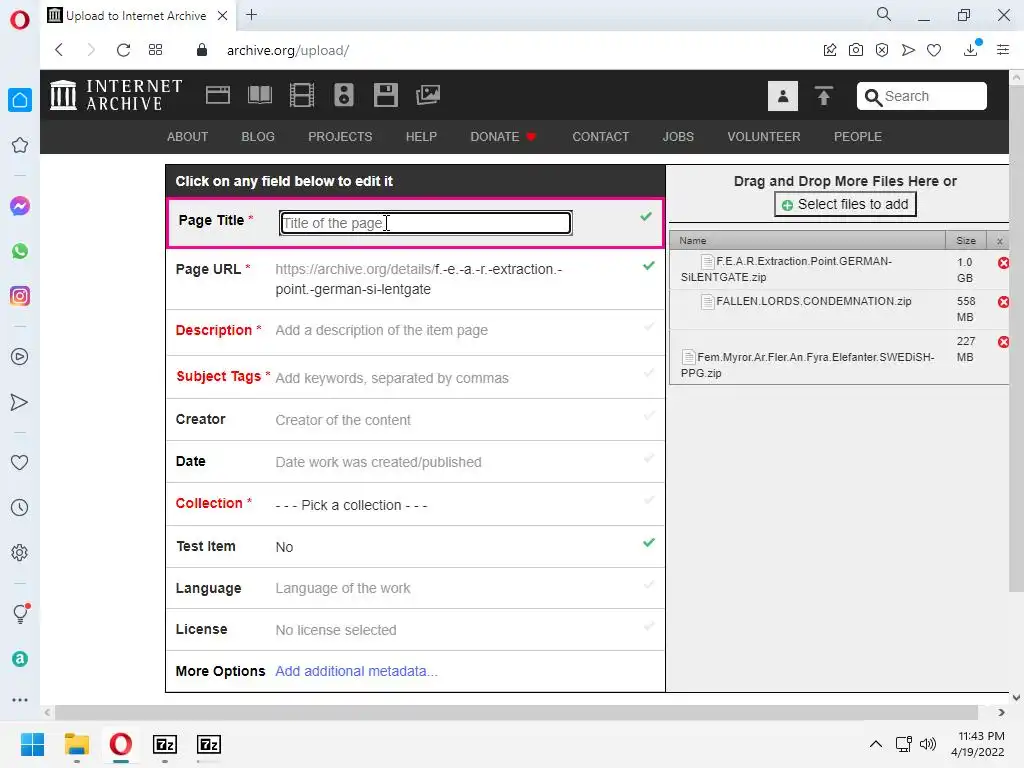Image resolution: width=1024 pixels, height=768 pixels.
Task: Remove FALLEN.LORDS.CONDEMNATION.zip file
Action: (1003, 302)
